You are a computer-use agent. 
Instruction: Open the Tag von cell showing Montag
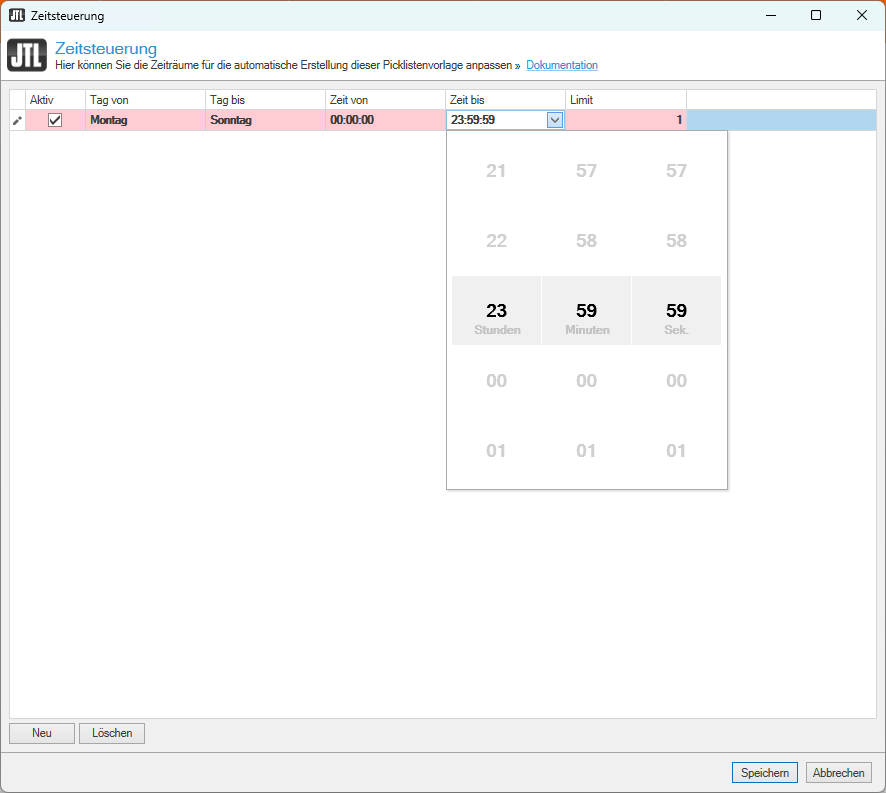(145, 120)
